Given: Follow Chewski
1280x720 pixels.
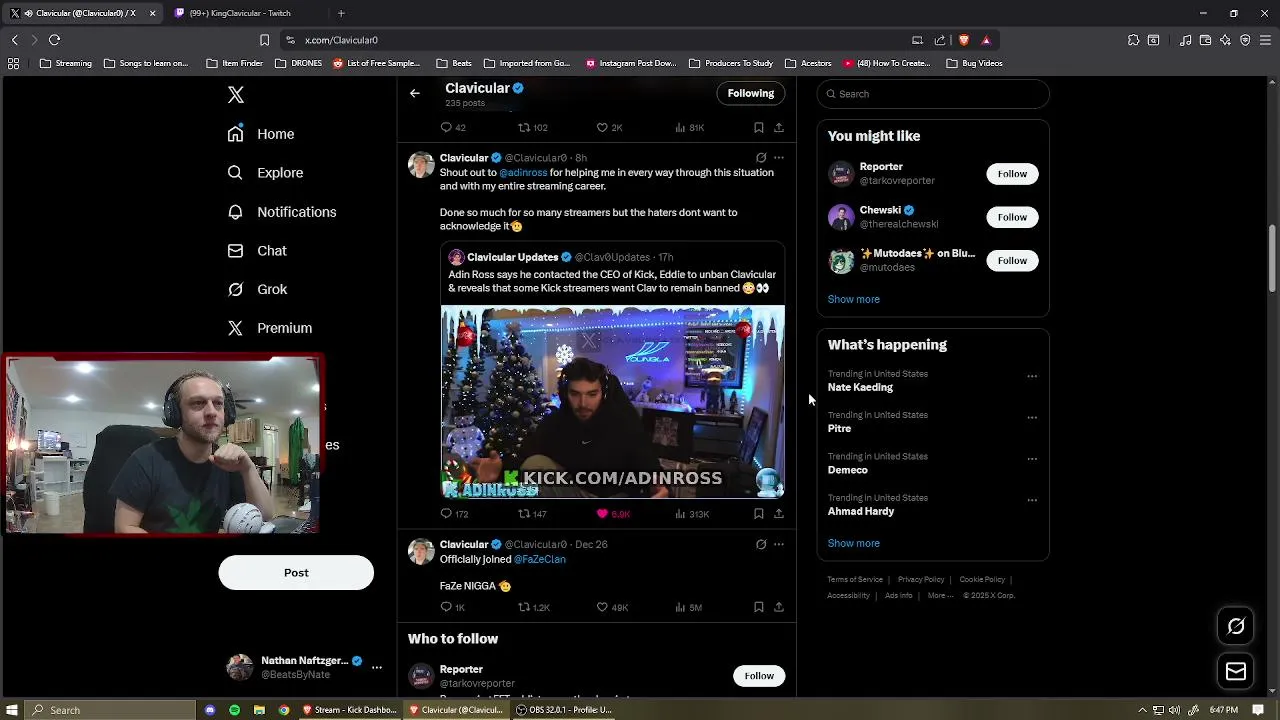Looking at the screenshot, I should 1012,217.
